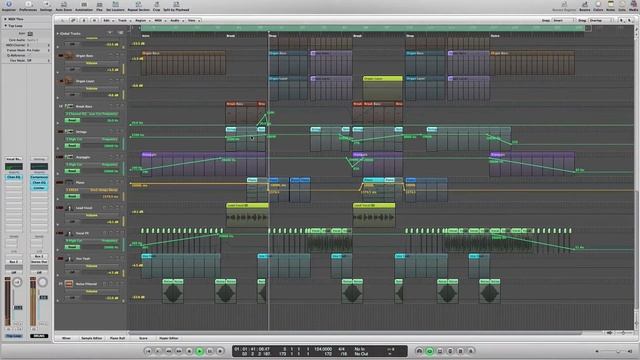Toggle Read automation on Arpeggio track
Viewport: 640px width, 360px height.
pyautogui.click(x=72, y=171)
